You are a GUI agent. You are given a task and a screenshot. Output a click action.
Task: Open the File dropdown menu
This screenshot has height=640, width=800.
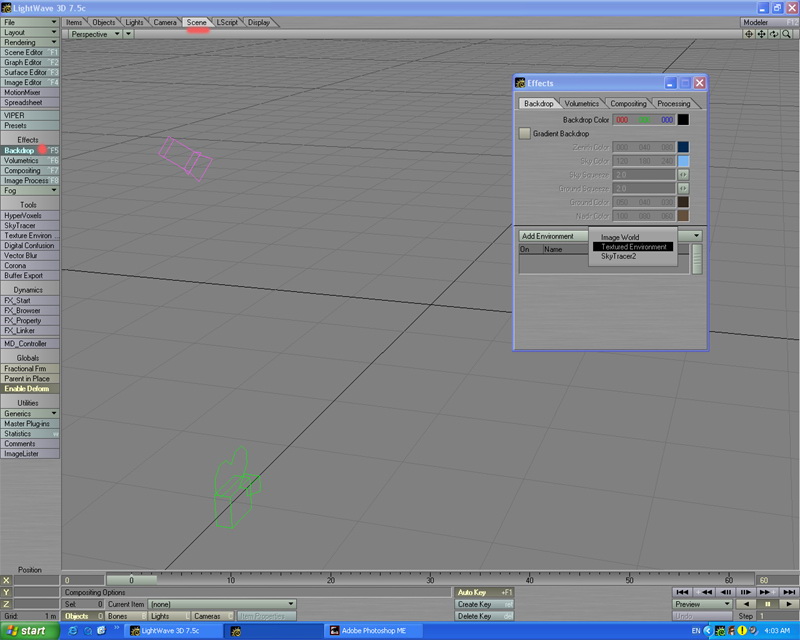pyautogui.click(x=30, y=22)
